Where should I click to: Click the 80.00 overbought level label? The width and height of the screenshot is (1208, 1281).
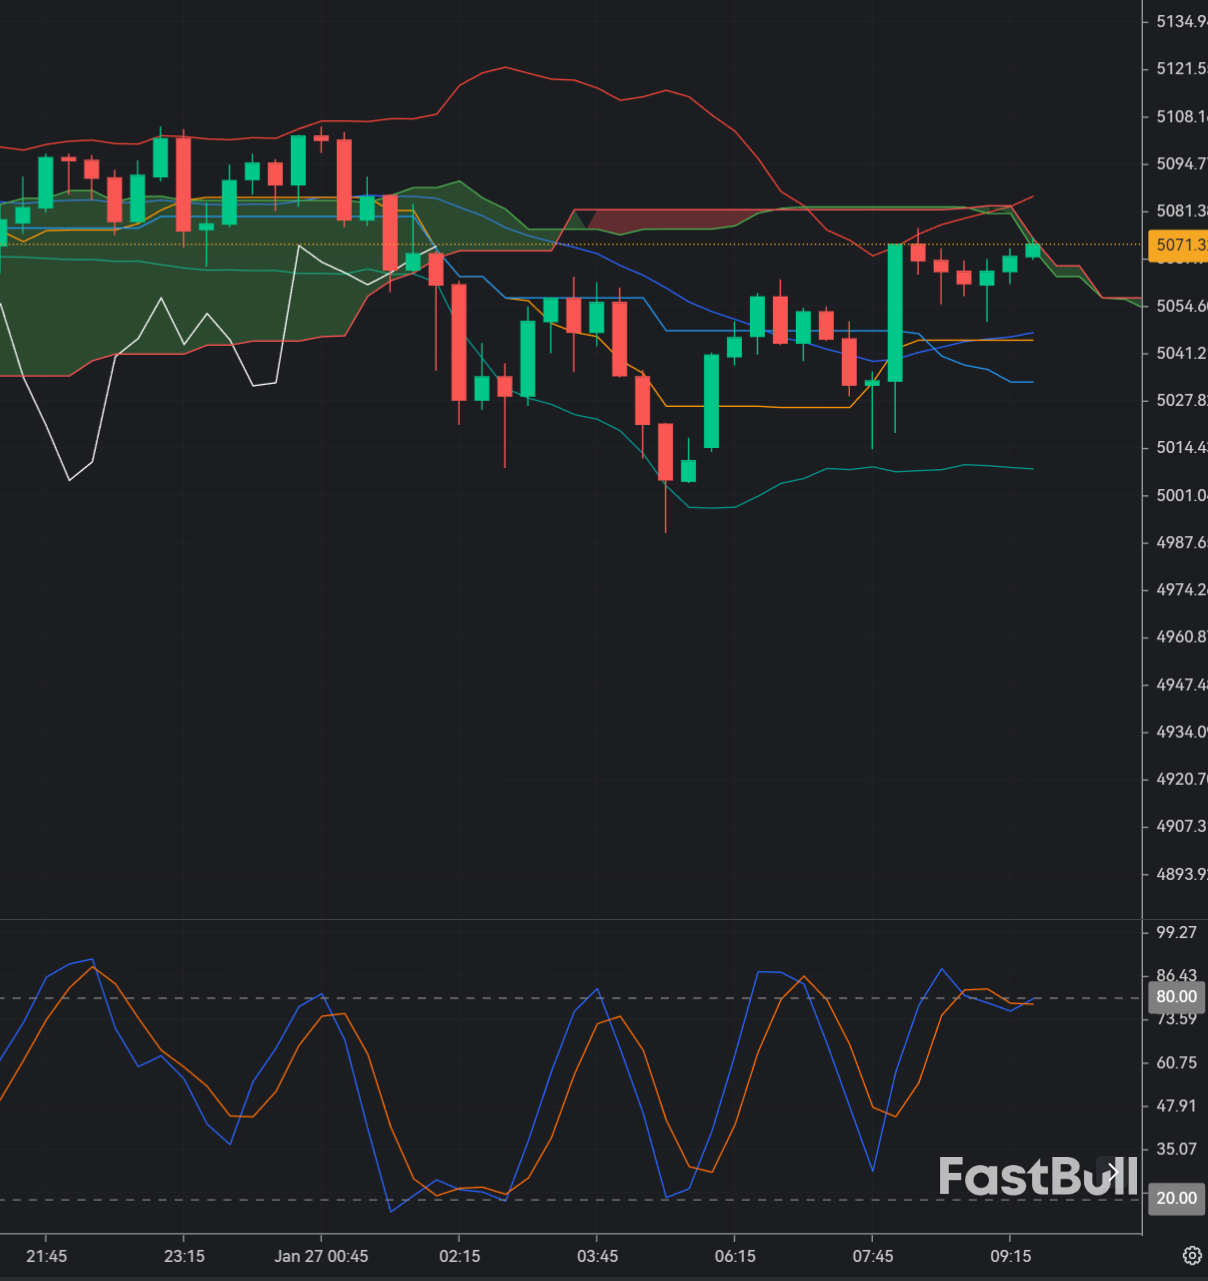(1175, 996)
